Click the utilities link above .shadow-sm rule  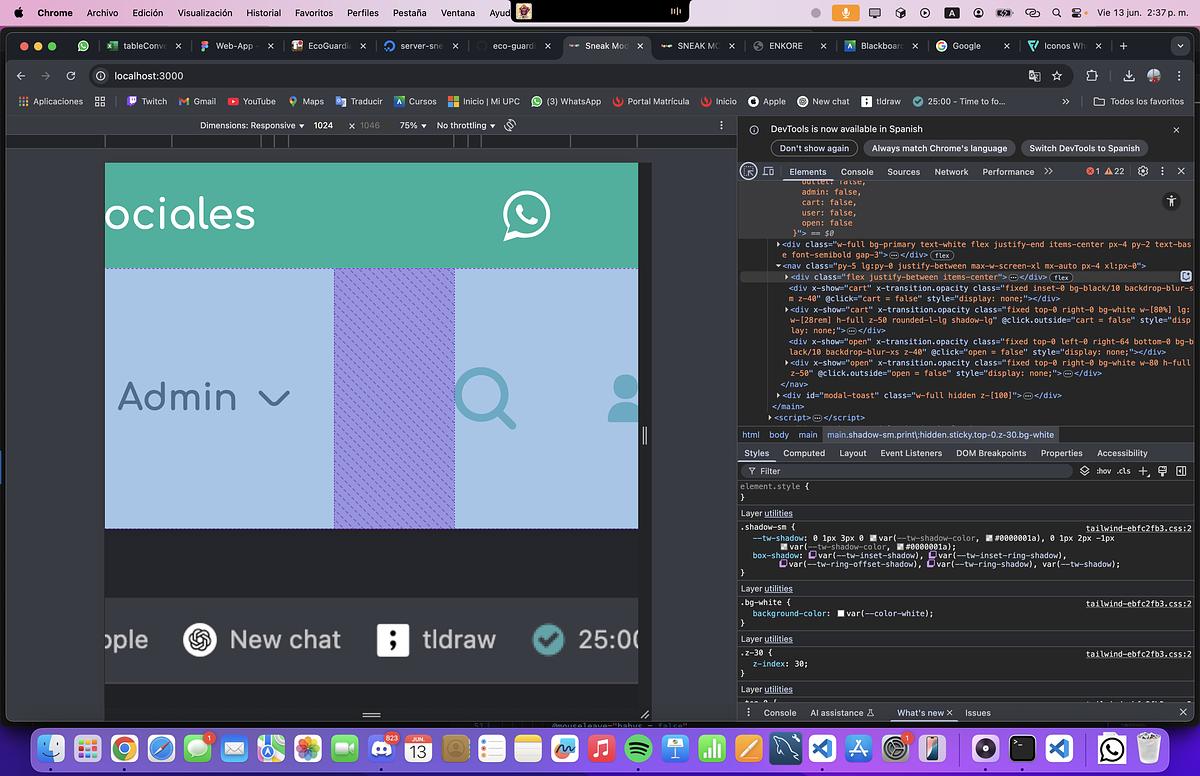[x=778, y=513]
